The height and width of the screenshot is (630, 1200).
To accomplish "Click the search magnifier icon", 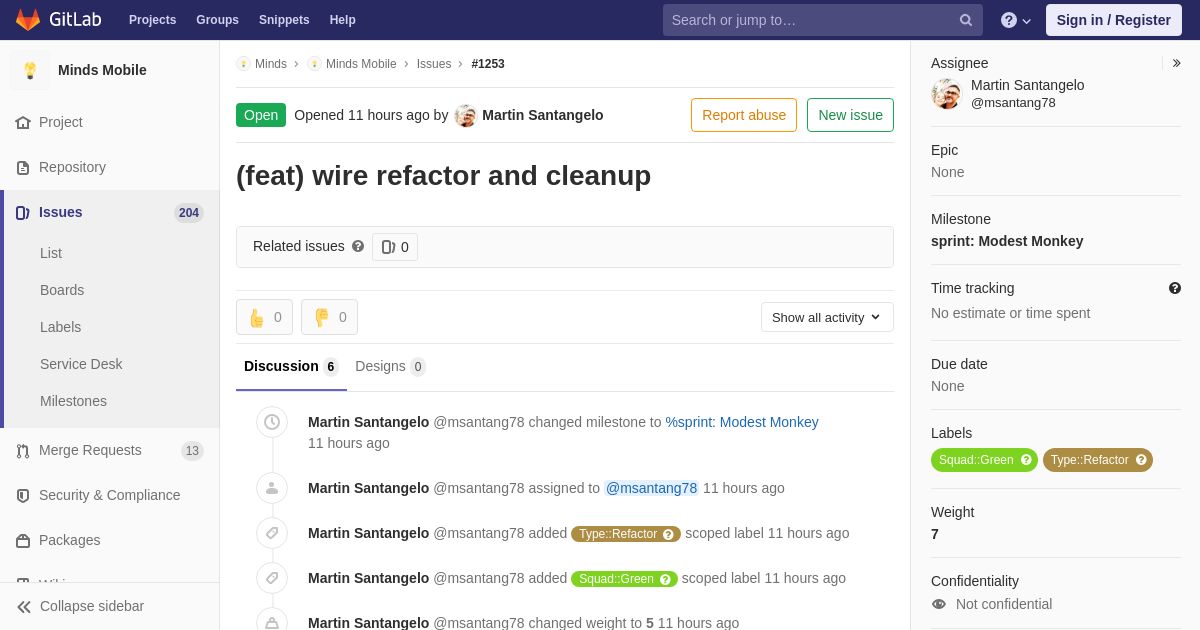I will 966,20.
